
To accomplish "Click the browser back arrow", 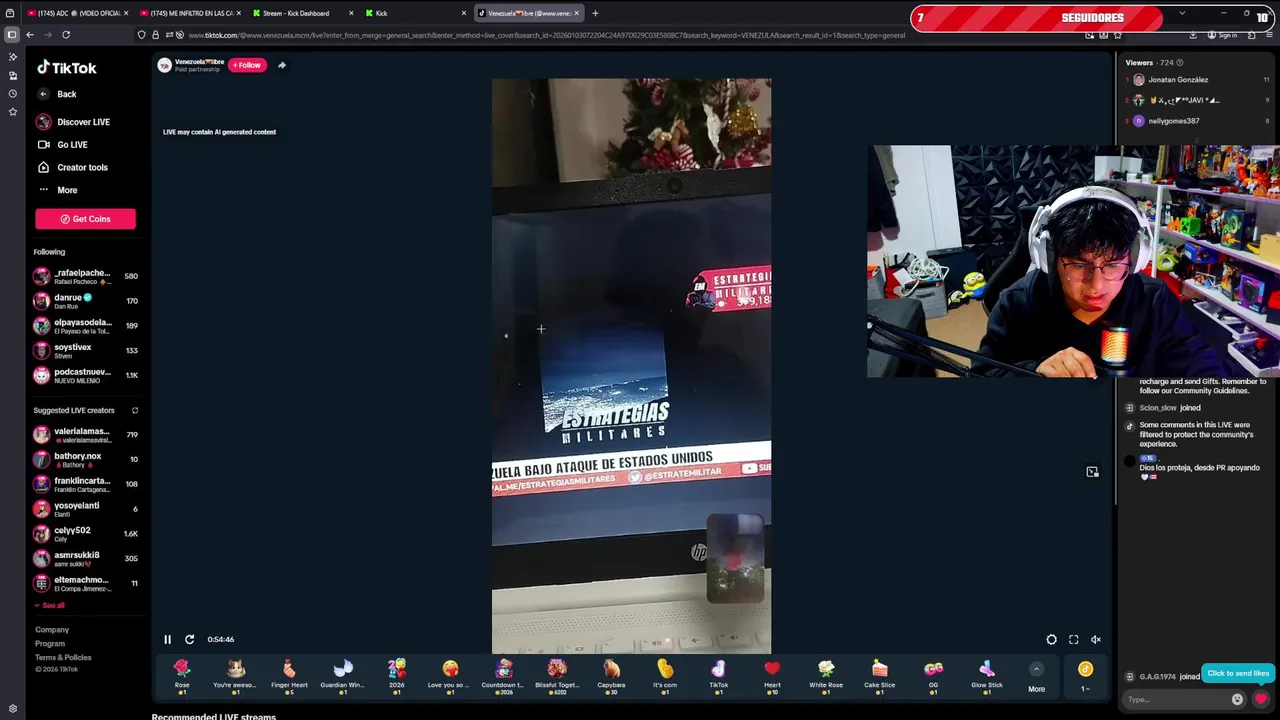I will point(30,35).
